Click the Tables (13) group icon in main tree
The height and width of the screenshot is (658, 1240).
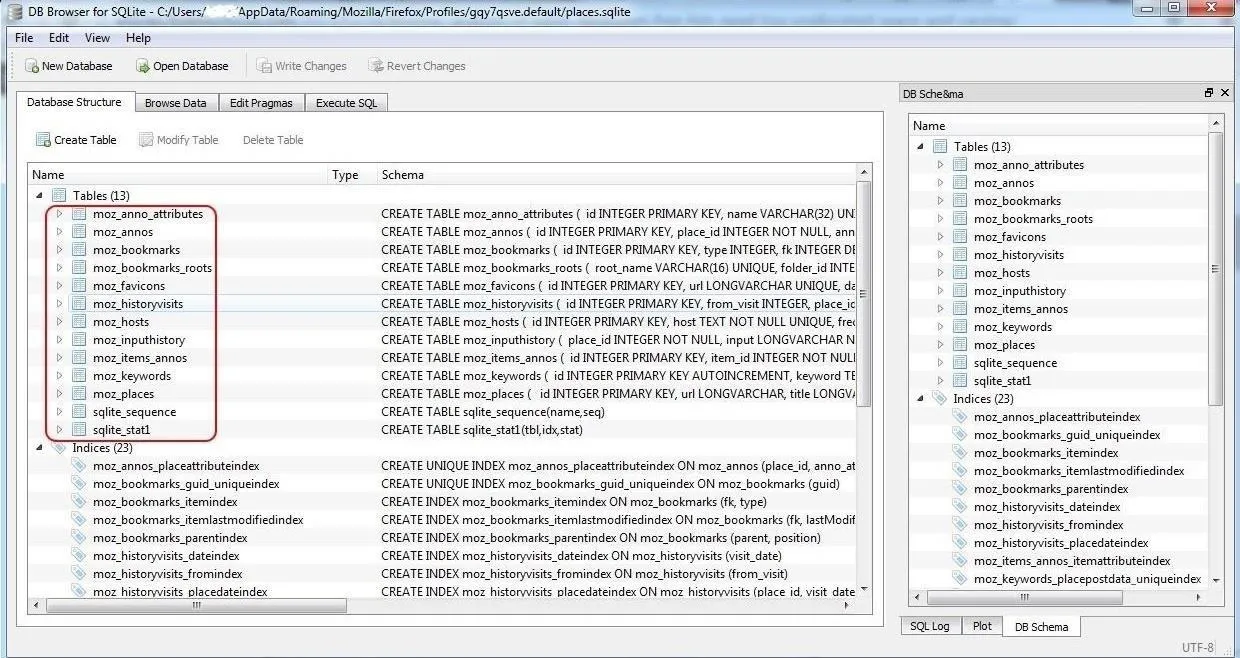[x=59, y=196]
